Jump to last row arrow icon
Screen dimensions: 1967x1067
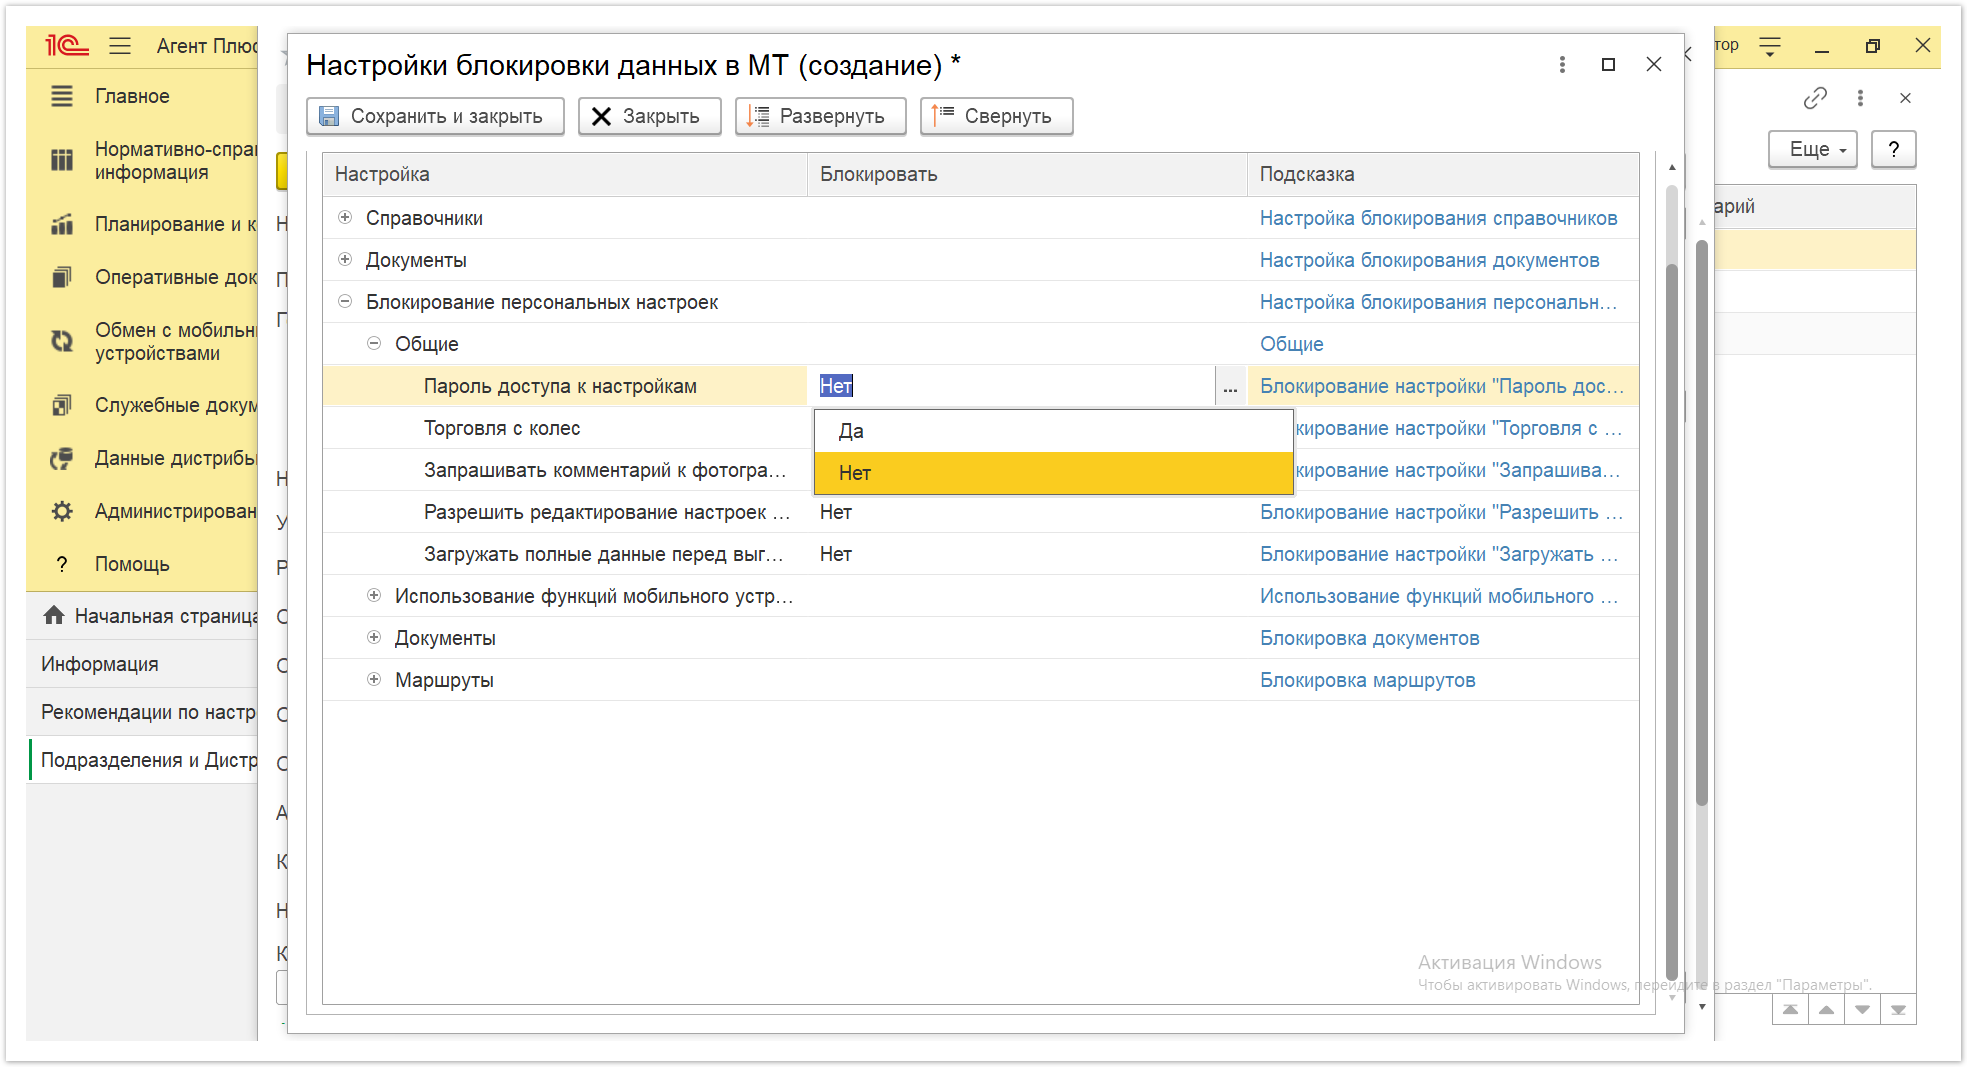1898,1010
